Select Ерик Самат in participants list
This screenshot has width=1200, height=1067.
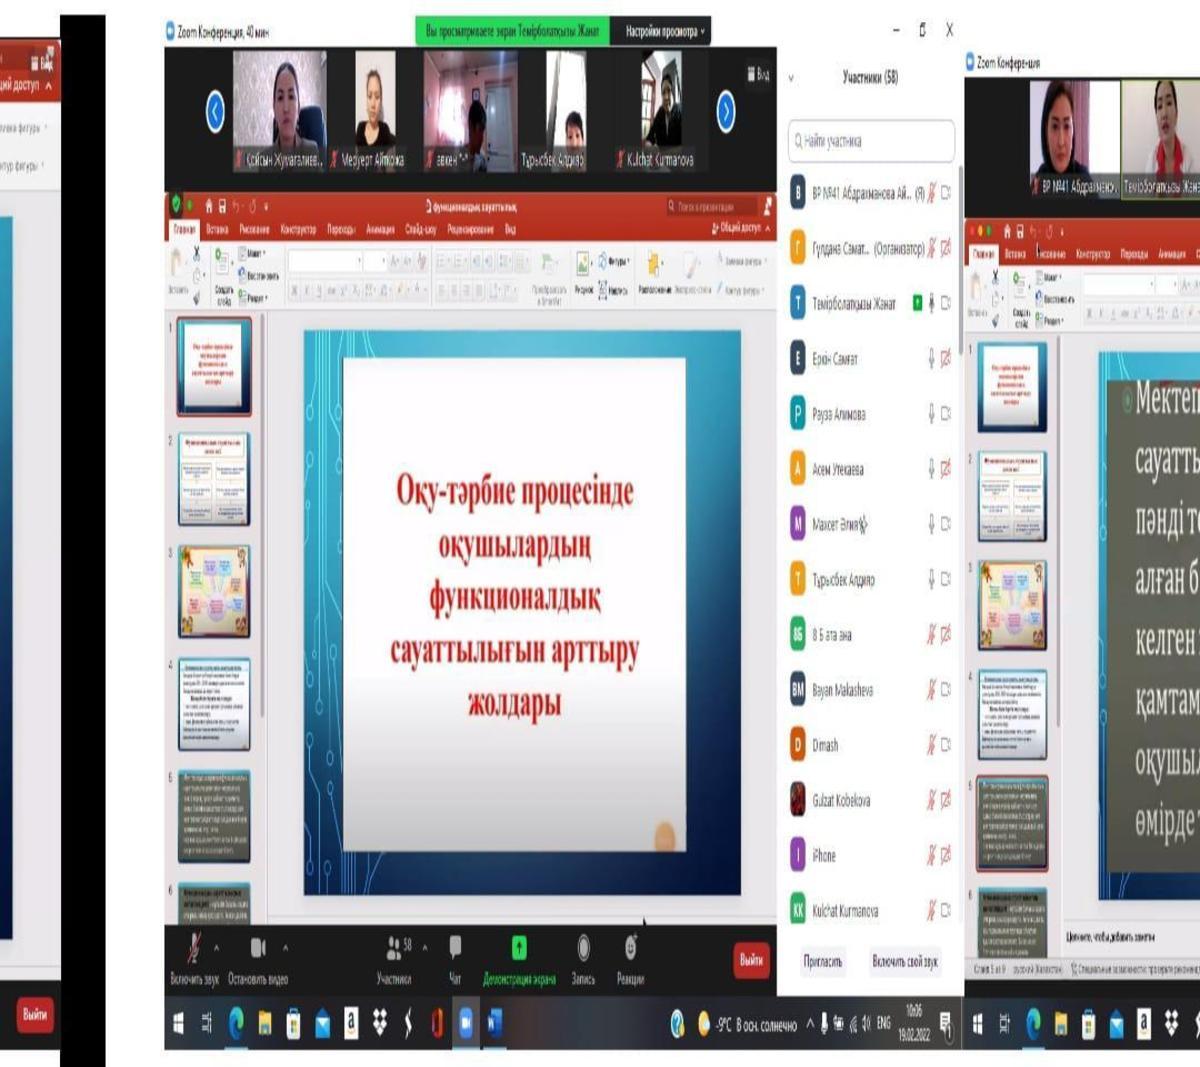[835, 359]
